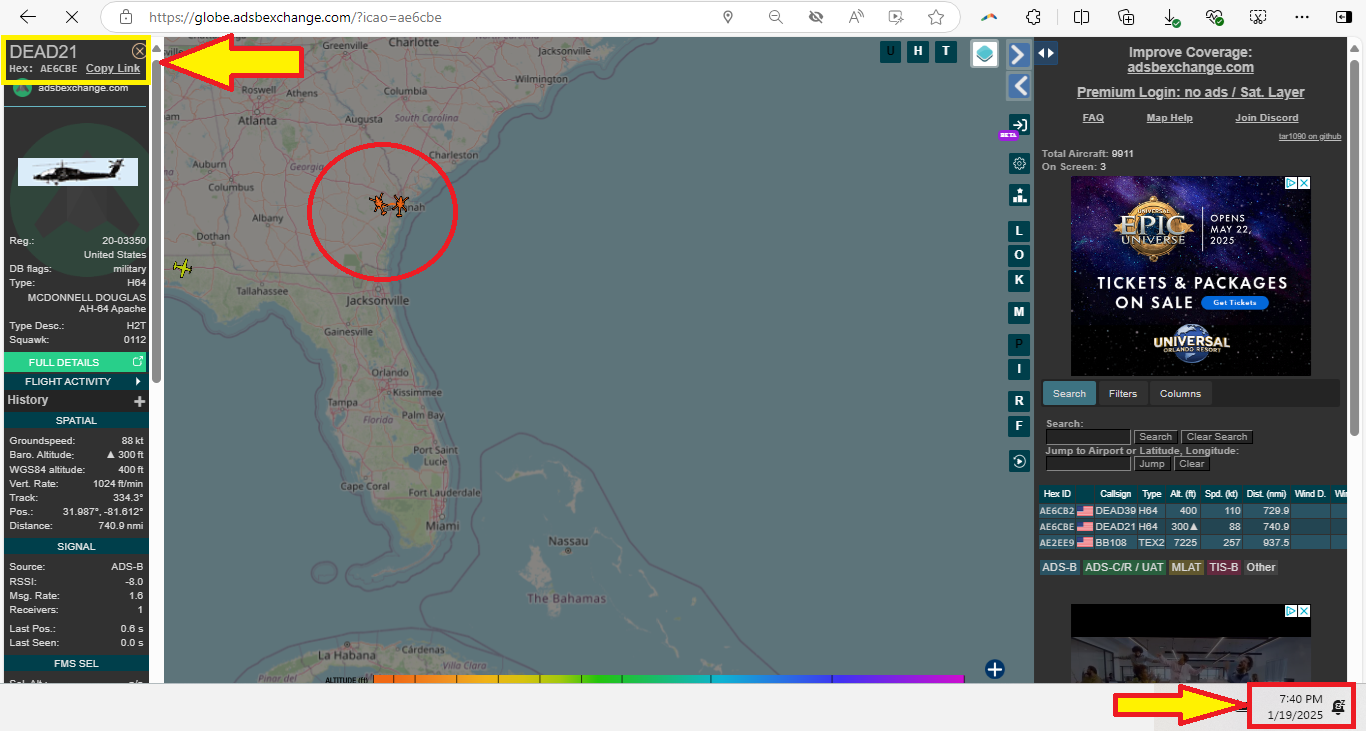
Task: Open the FAQ link
Action: 1093,118
